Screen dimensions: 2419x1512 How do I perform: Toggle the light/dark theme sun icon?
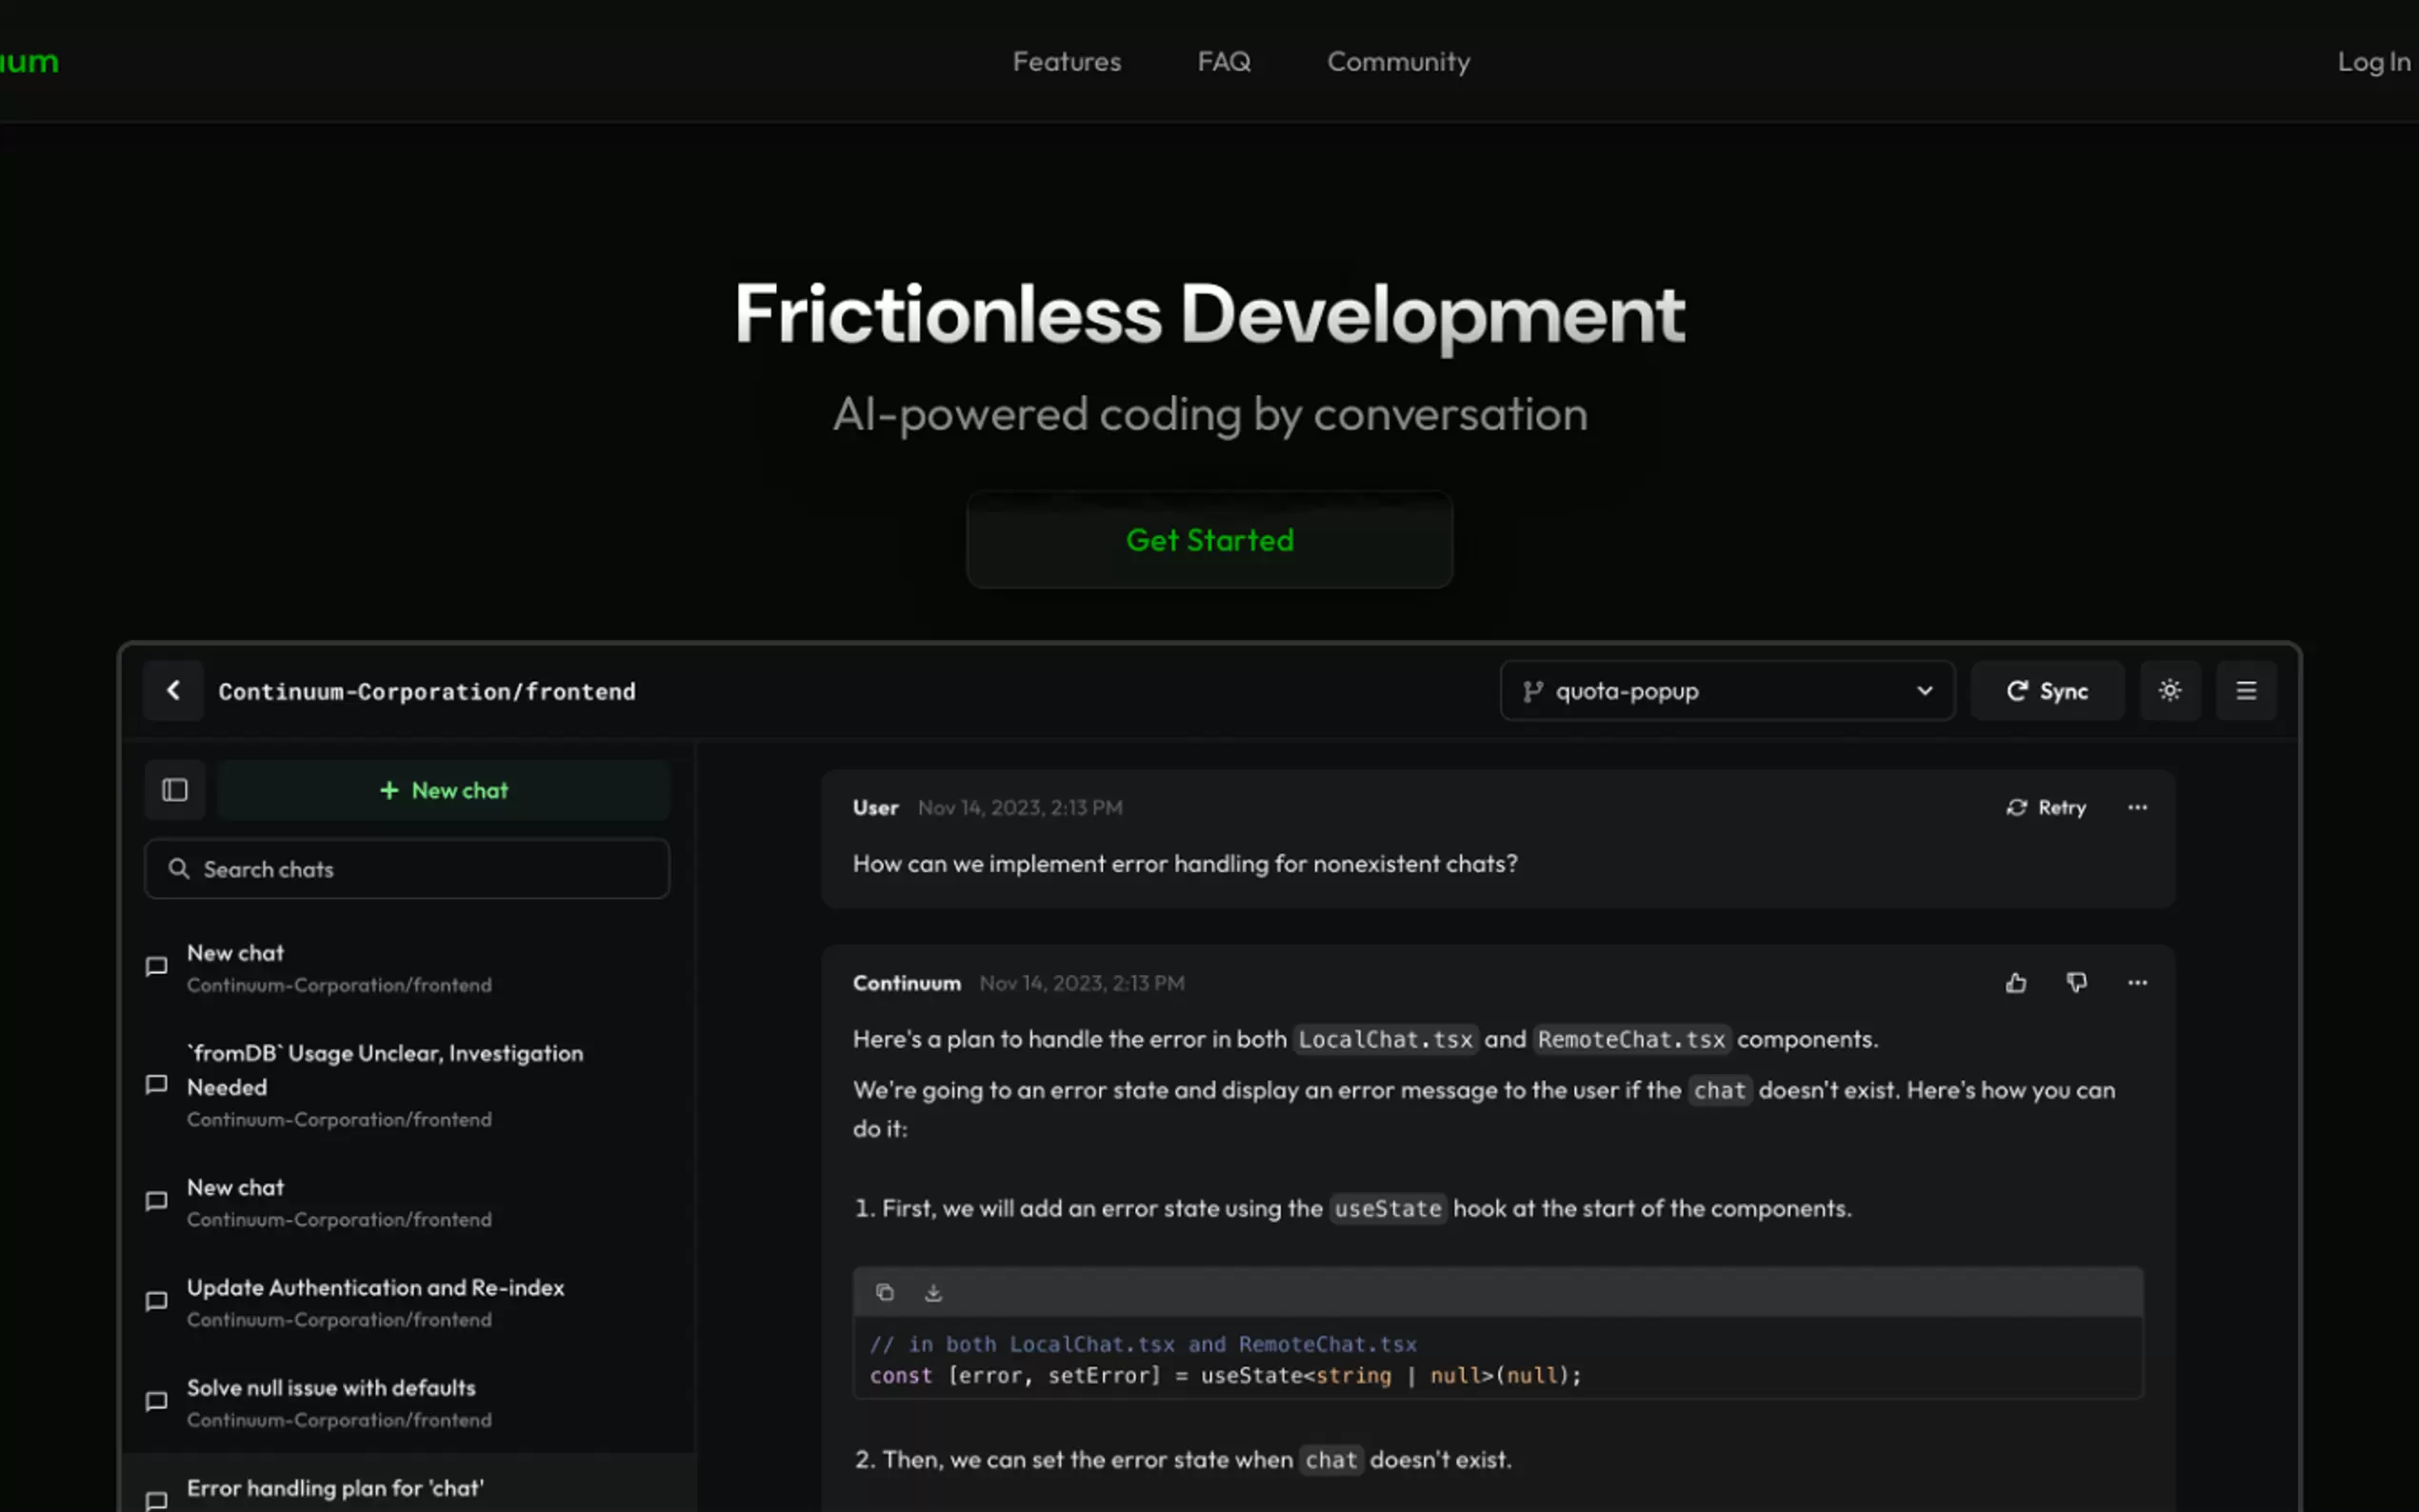2169,690
